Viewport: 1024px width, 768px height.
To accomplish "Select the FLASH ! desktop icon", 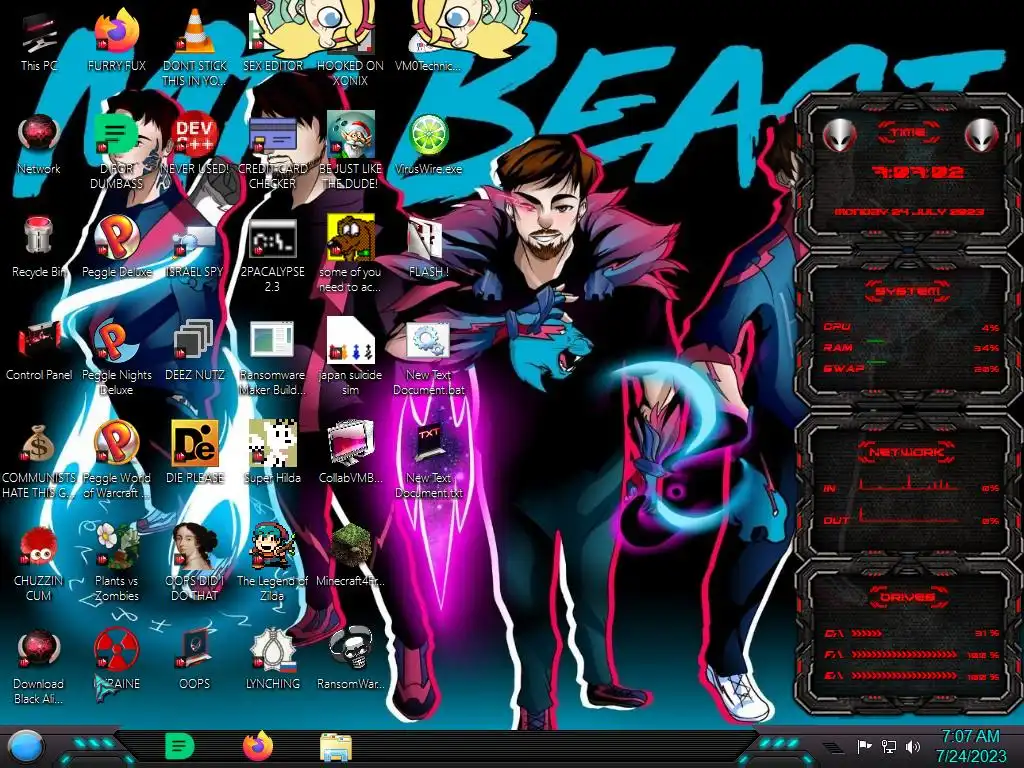I will 428,248.
